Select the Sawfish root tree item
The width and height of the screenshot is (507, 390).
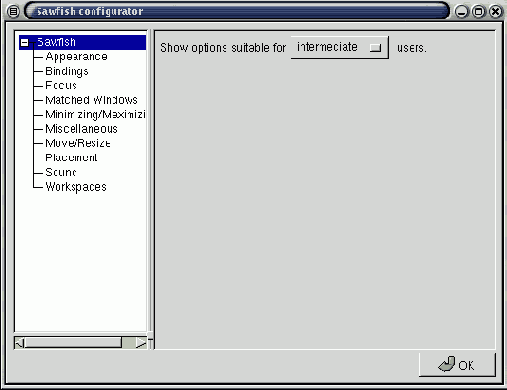click(82, 42)
